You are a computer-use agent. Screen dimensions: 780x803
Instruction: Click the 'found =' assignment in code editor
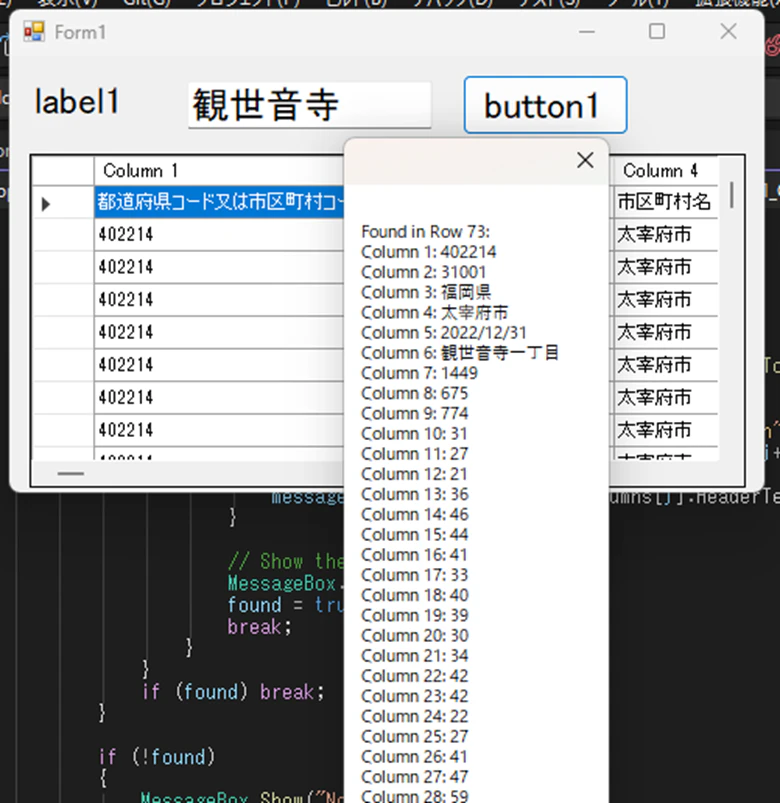coord(265,605)
